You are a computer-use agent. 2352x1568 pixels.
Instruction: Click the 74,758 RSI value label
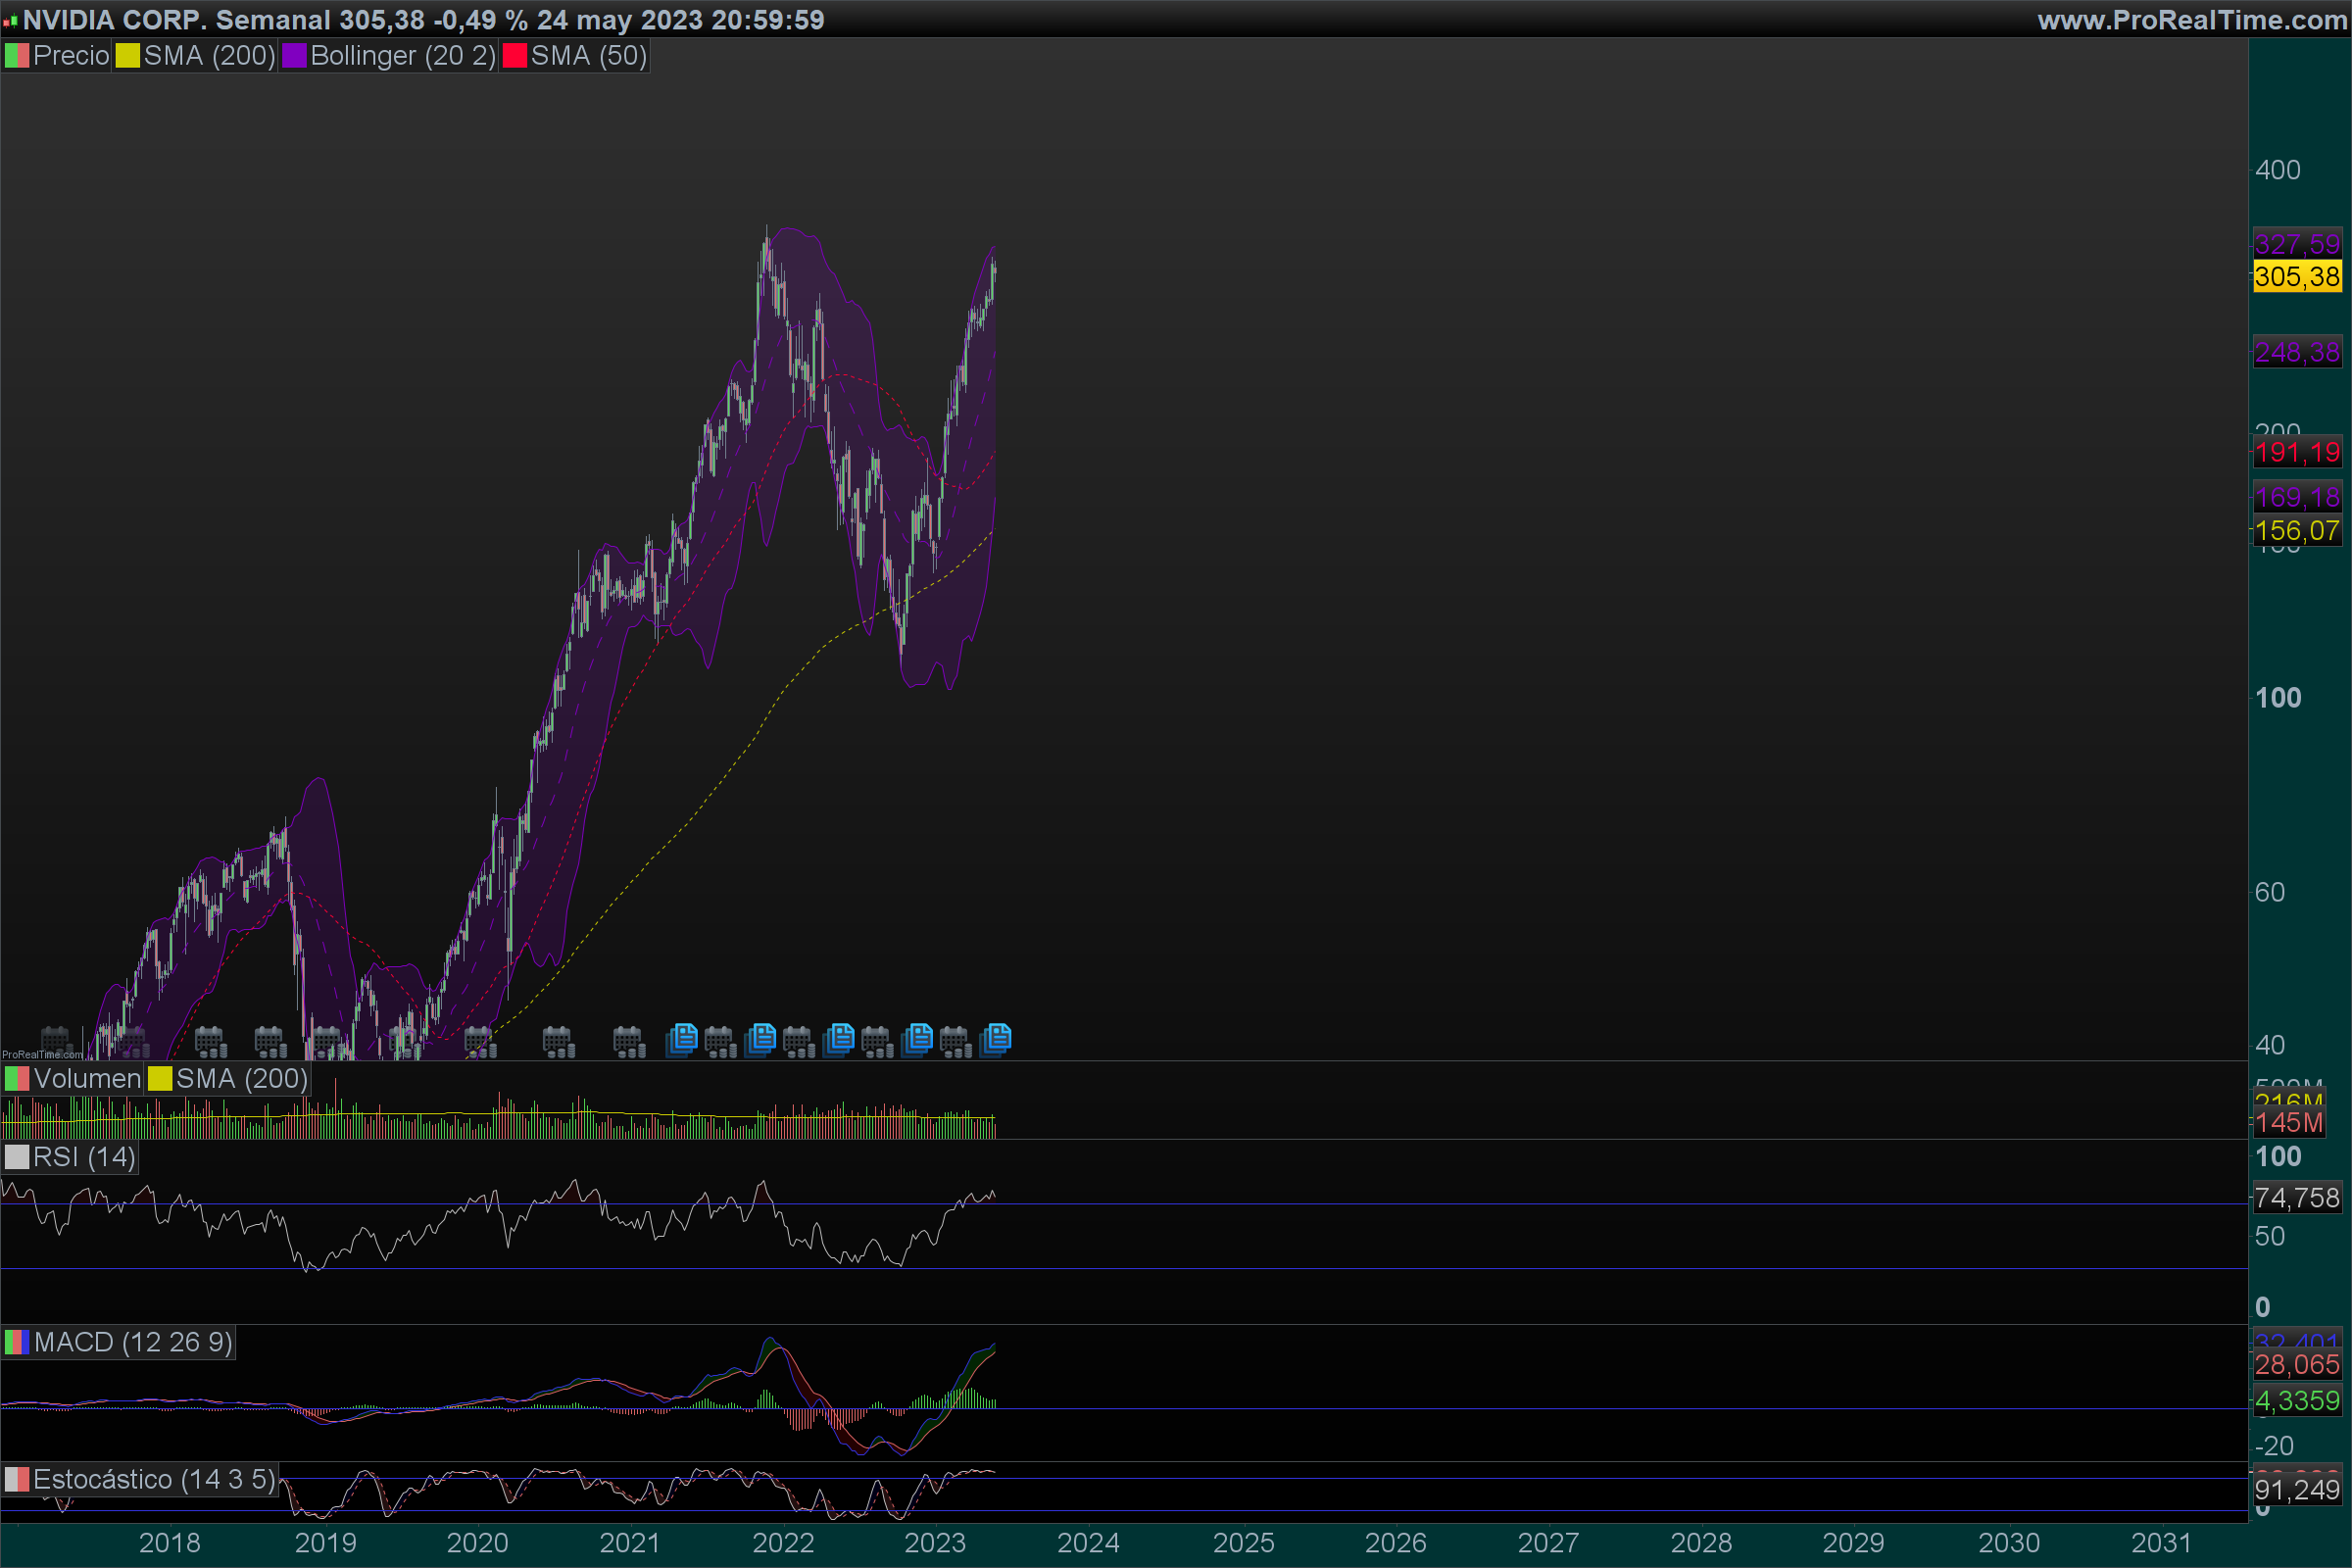2297,1197
